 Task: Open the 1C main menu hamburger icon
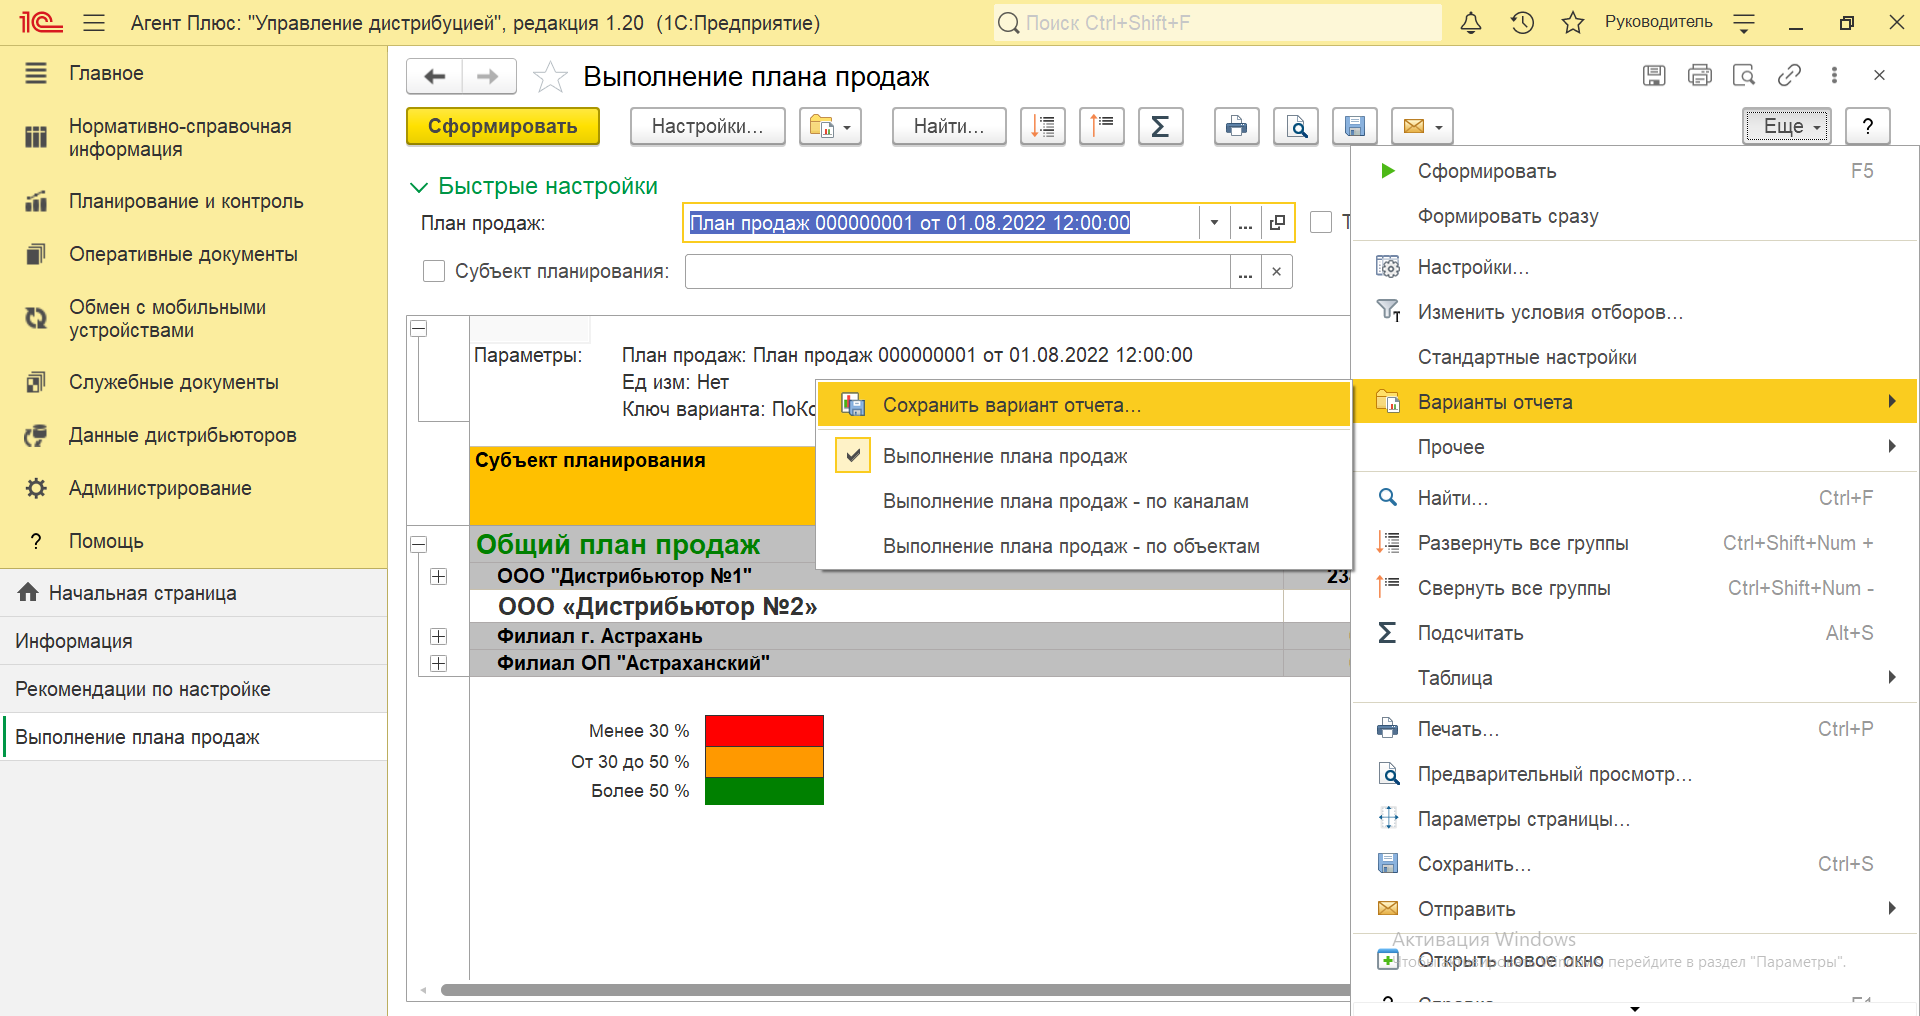click(94, 23)
